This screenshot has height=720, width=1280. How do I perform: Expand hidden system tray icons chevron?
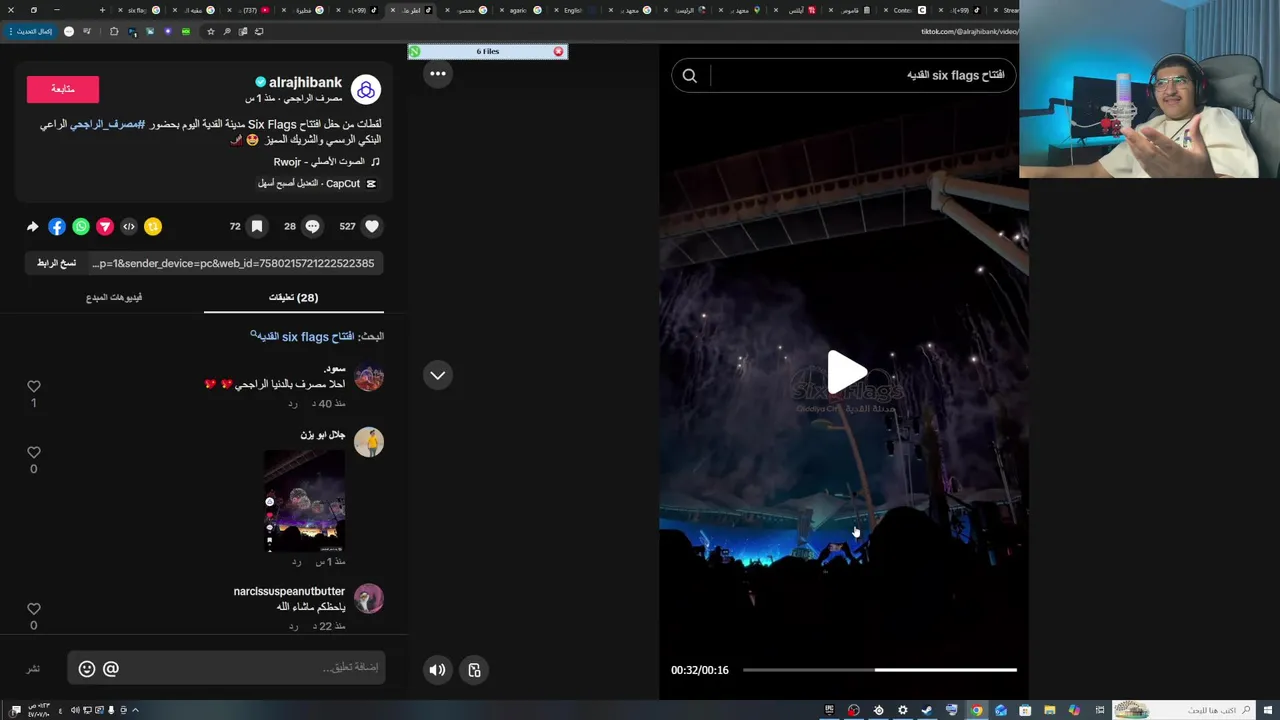pos(135,710)
